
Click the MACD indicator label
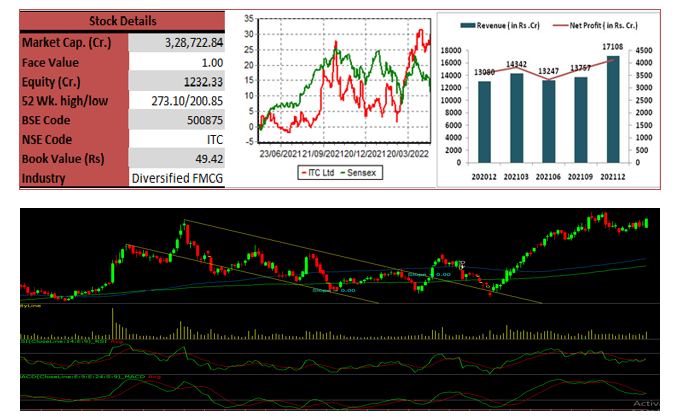91,377
